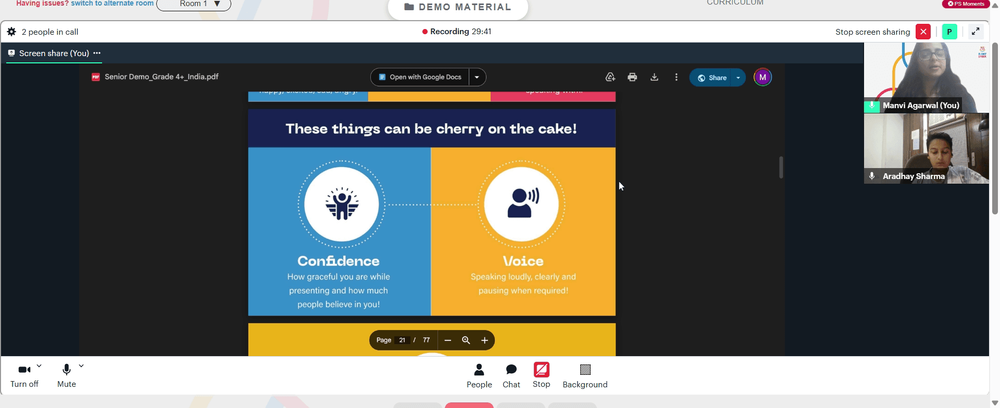Open the Chat panel
This screenshot has width=1000, height=408.
pos(511,375)
